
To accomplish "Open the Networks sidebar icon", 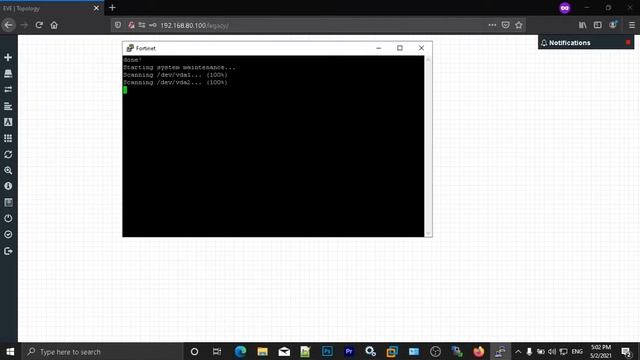I will click(x=8, y=90).
